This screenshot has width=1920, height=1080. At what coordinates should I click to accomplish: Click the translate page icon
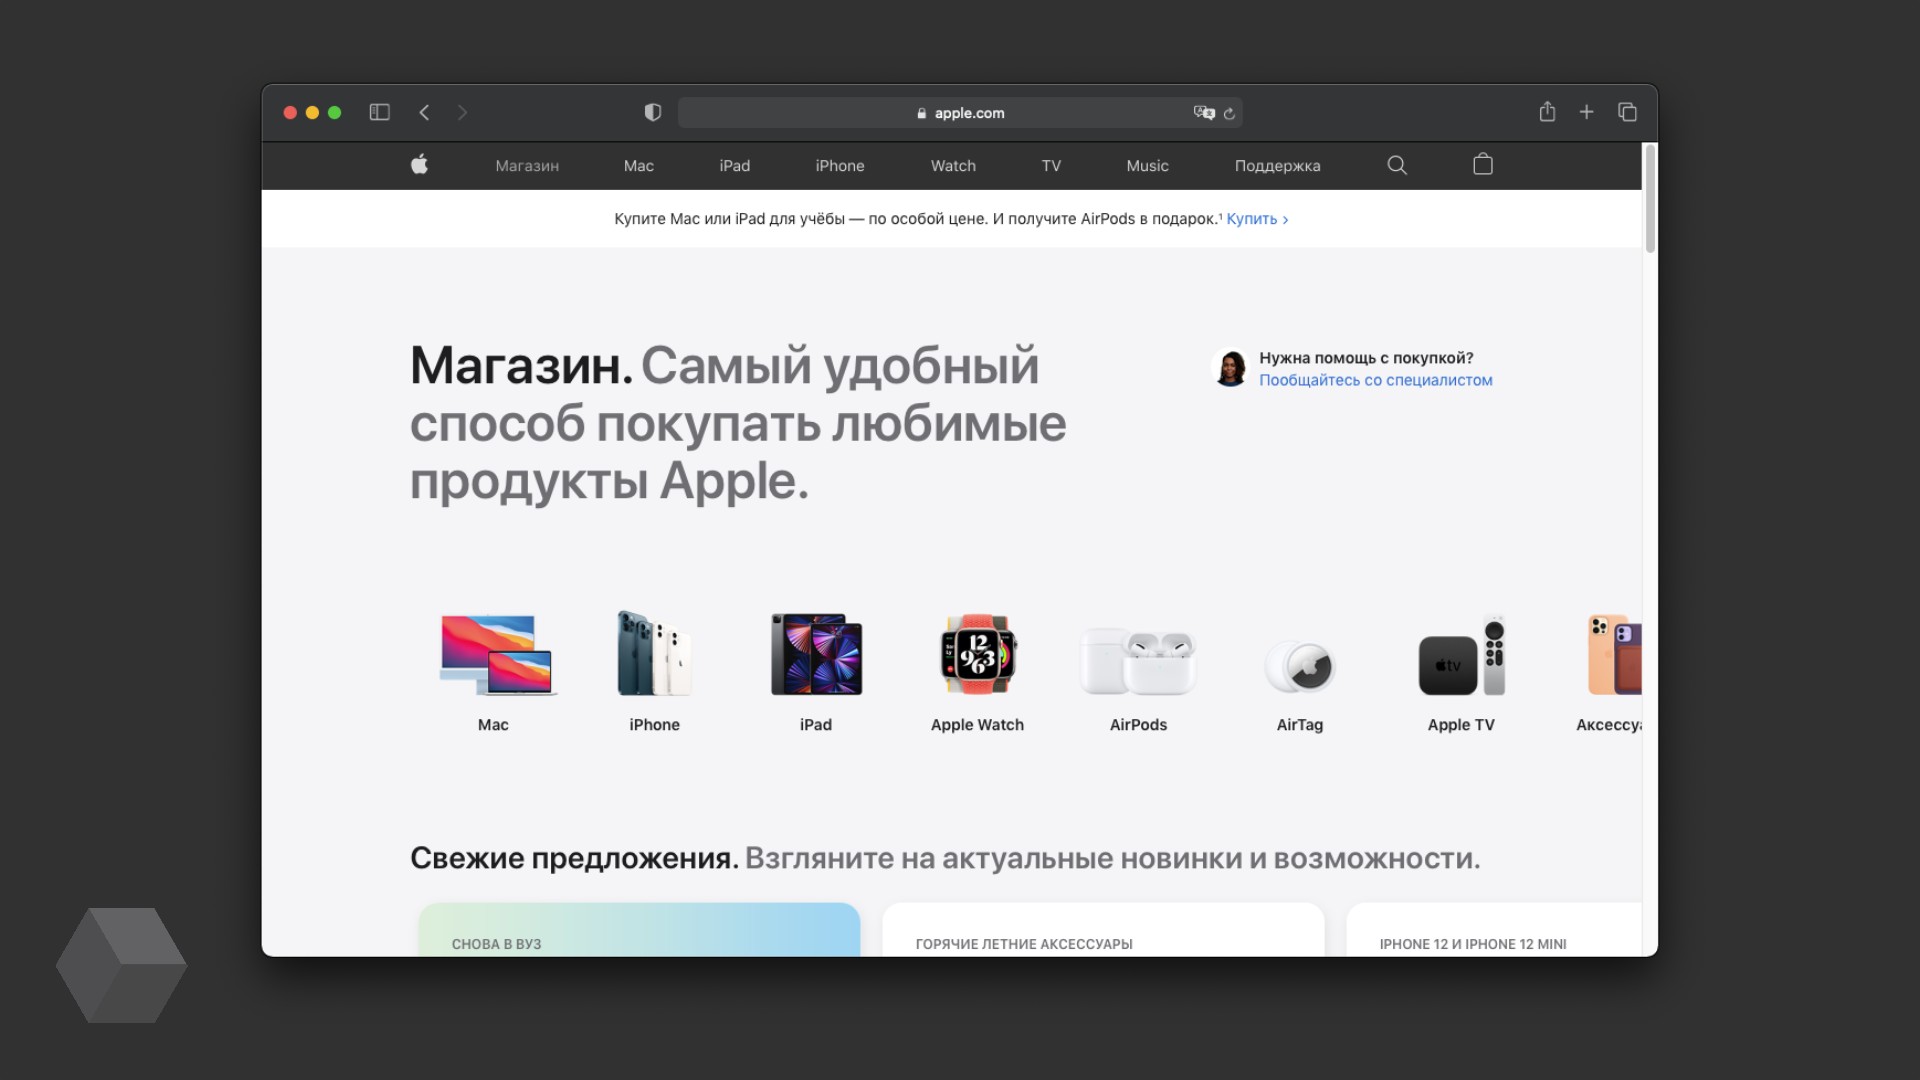(1204, 113)
